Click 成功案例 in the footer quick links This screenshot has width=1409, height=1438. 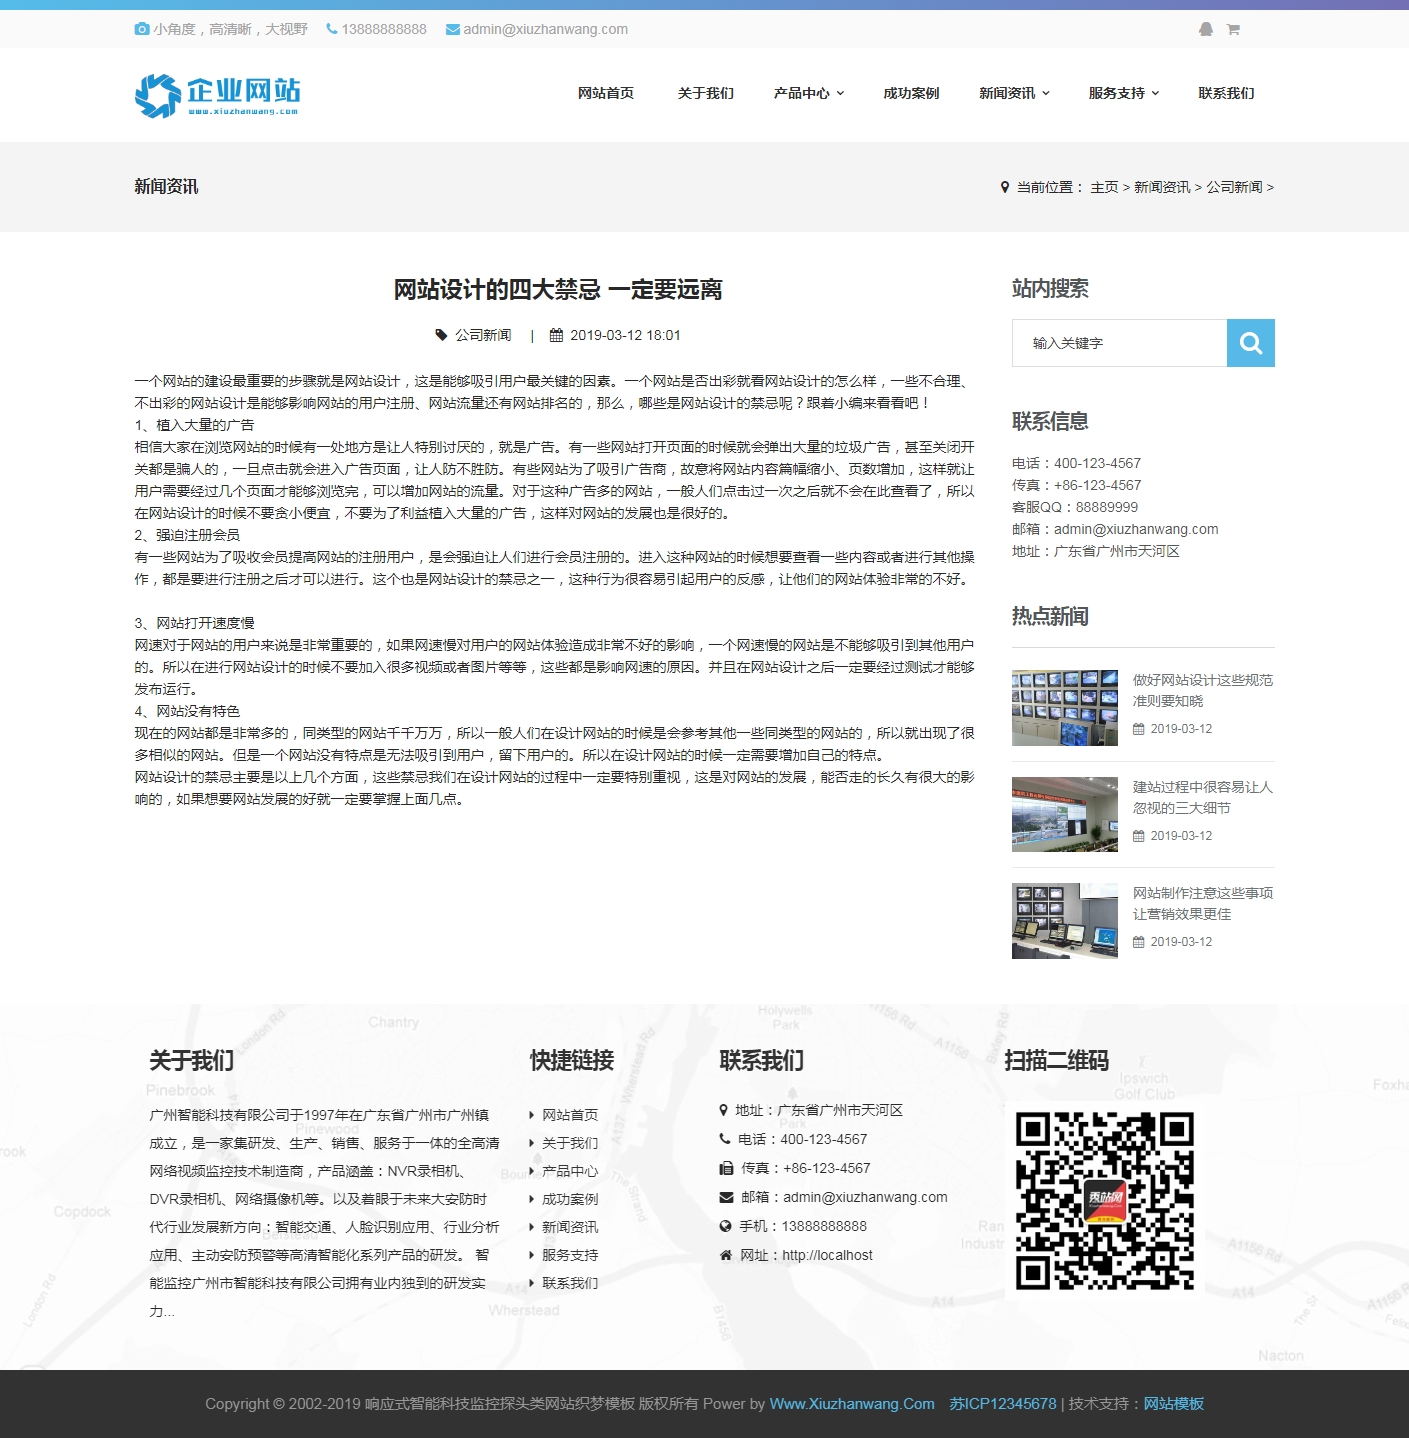569,1199
